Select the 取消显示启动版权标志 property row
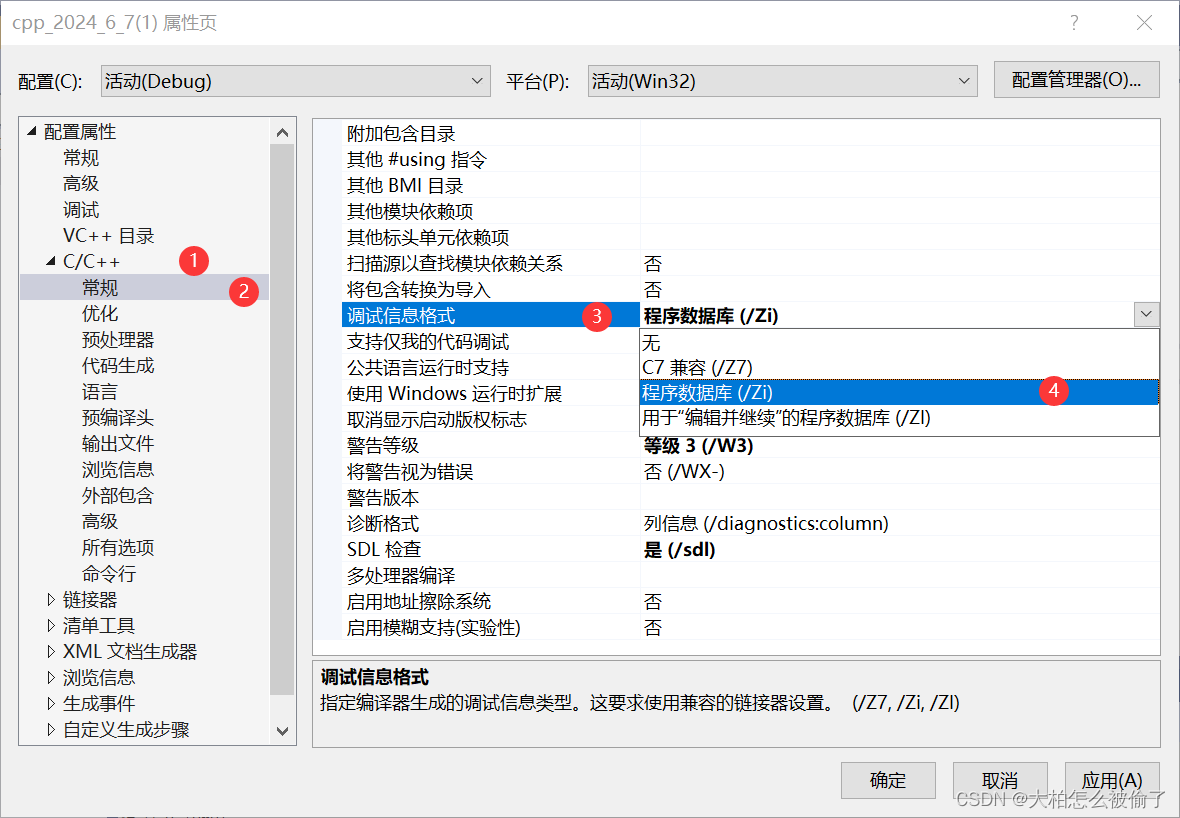Screen dimensions: 1180x818 pos(491,419)
